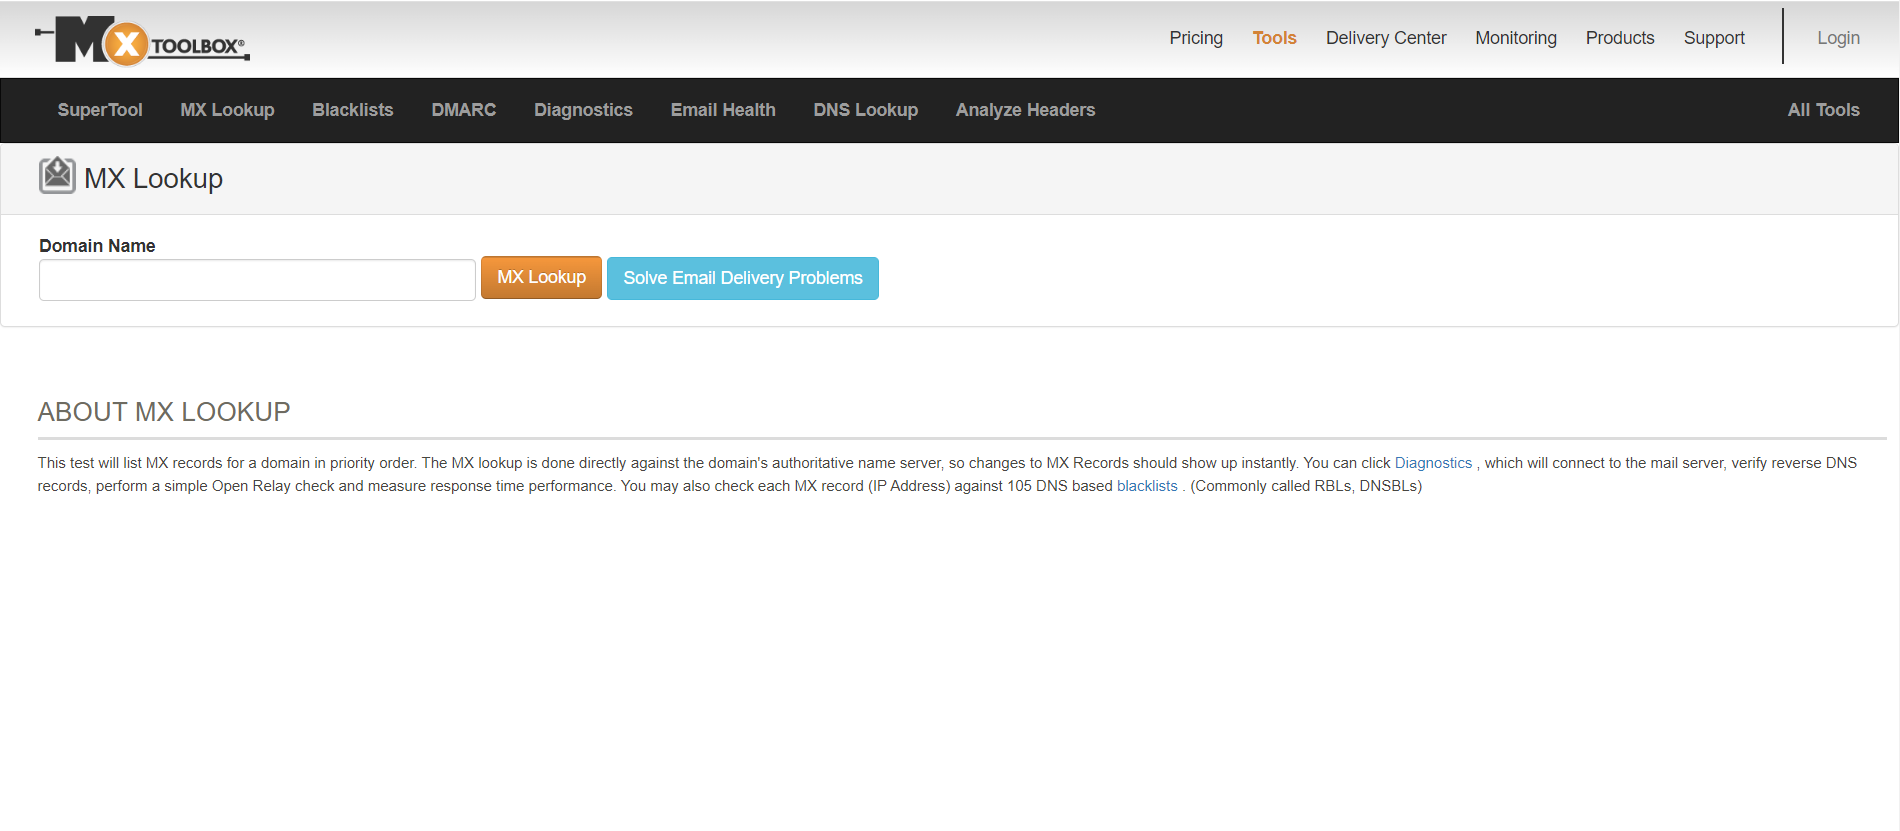Switch to the SuperTool tab
Image resolution: width=1900 pixels, height=831 pixels.
(x=100, y=110)
